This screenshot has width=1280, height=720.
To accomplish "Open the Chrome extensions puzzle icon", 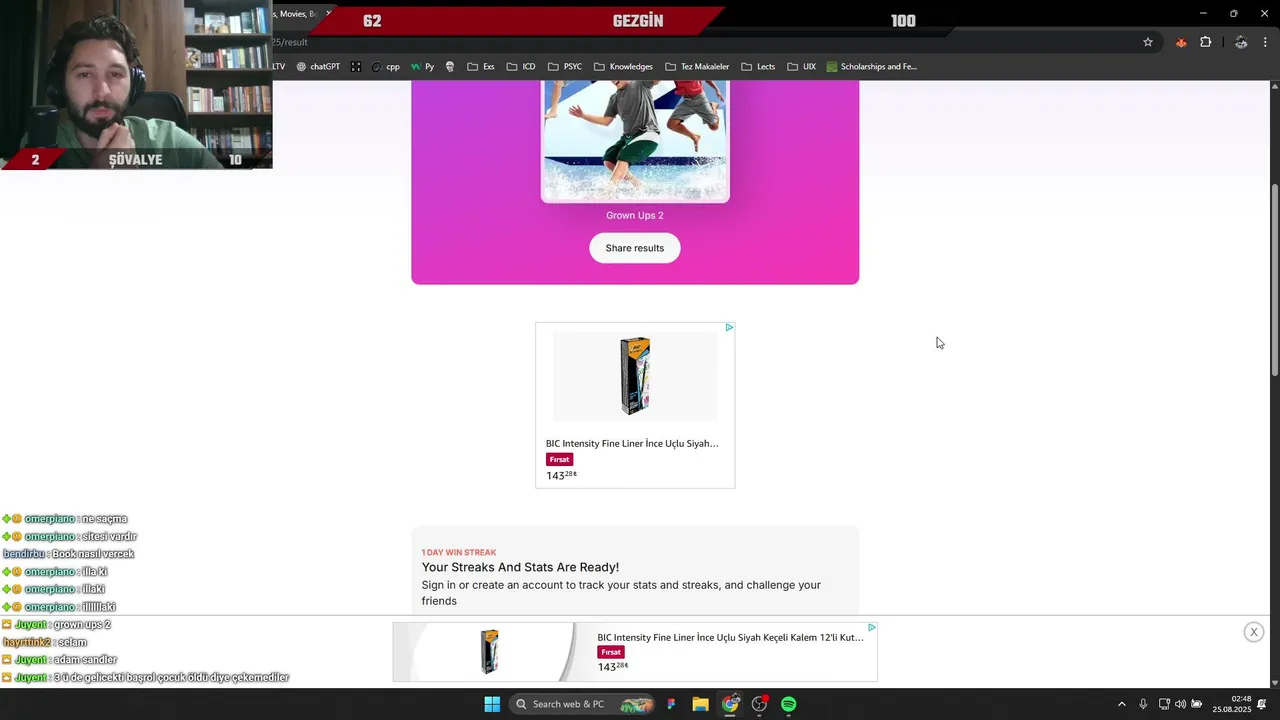I will [x=1206, y=42].
